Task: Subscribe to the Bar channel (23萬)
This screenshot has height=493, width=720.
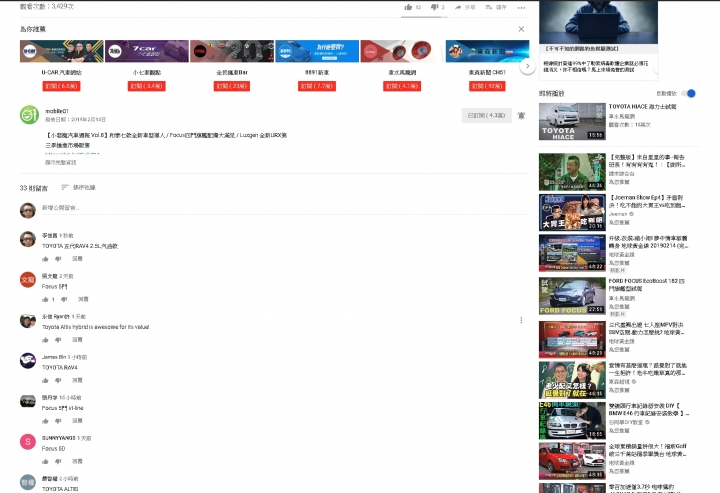Action: [x=232, y=86]
